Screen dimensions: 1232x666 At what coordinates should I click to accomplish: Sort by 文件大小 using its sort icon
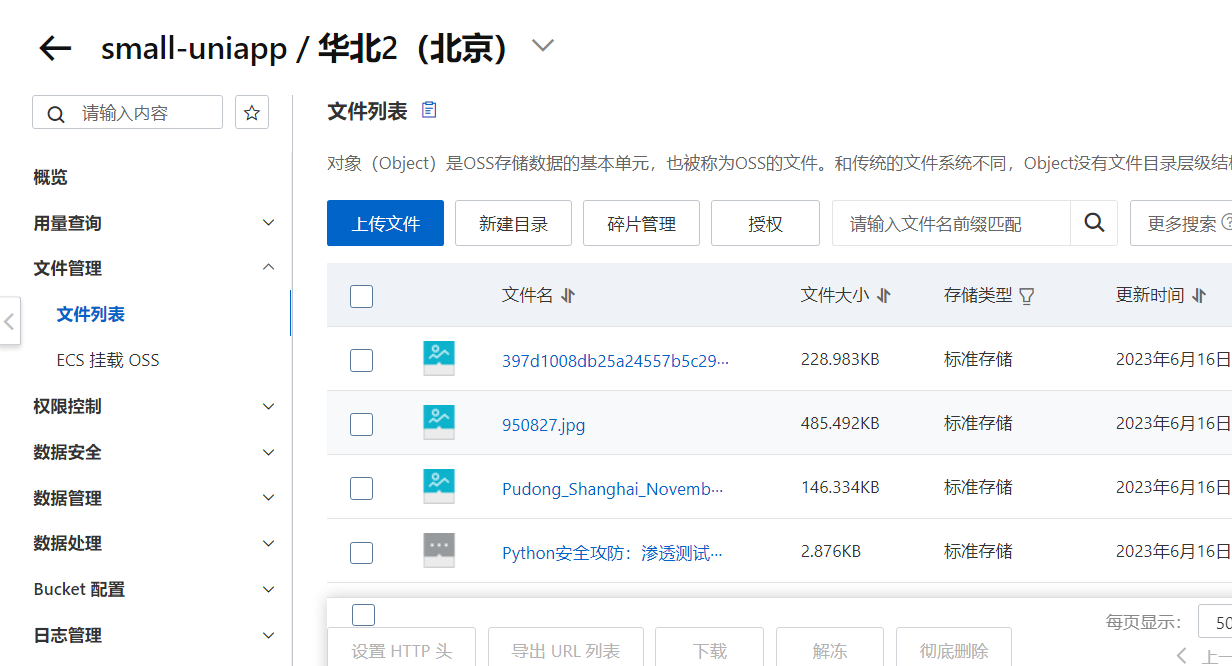pyautogui.click(x=883, y=296)
